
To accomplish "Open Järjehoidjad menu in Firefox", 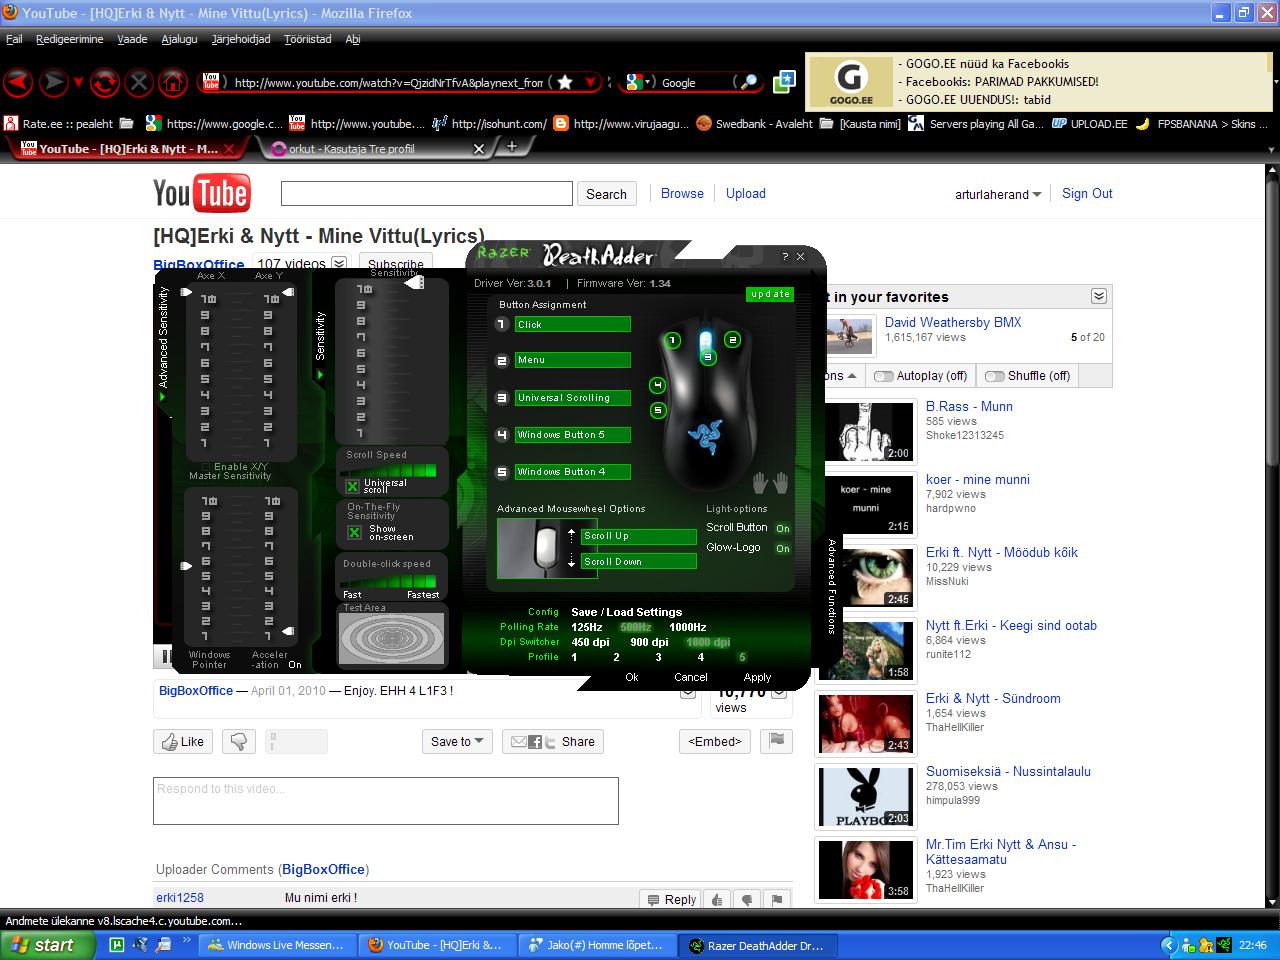I will pyautogui.click(x=241, y=39).
